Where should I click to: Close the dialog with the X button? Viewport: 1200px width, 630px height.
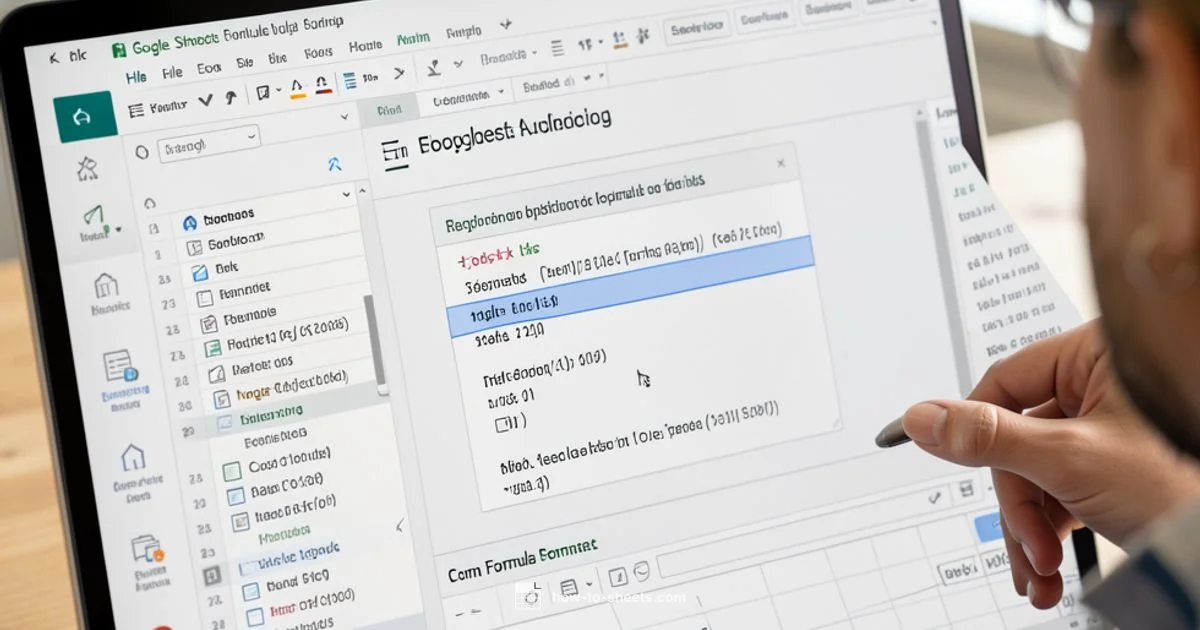click(781, 162)
